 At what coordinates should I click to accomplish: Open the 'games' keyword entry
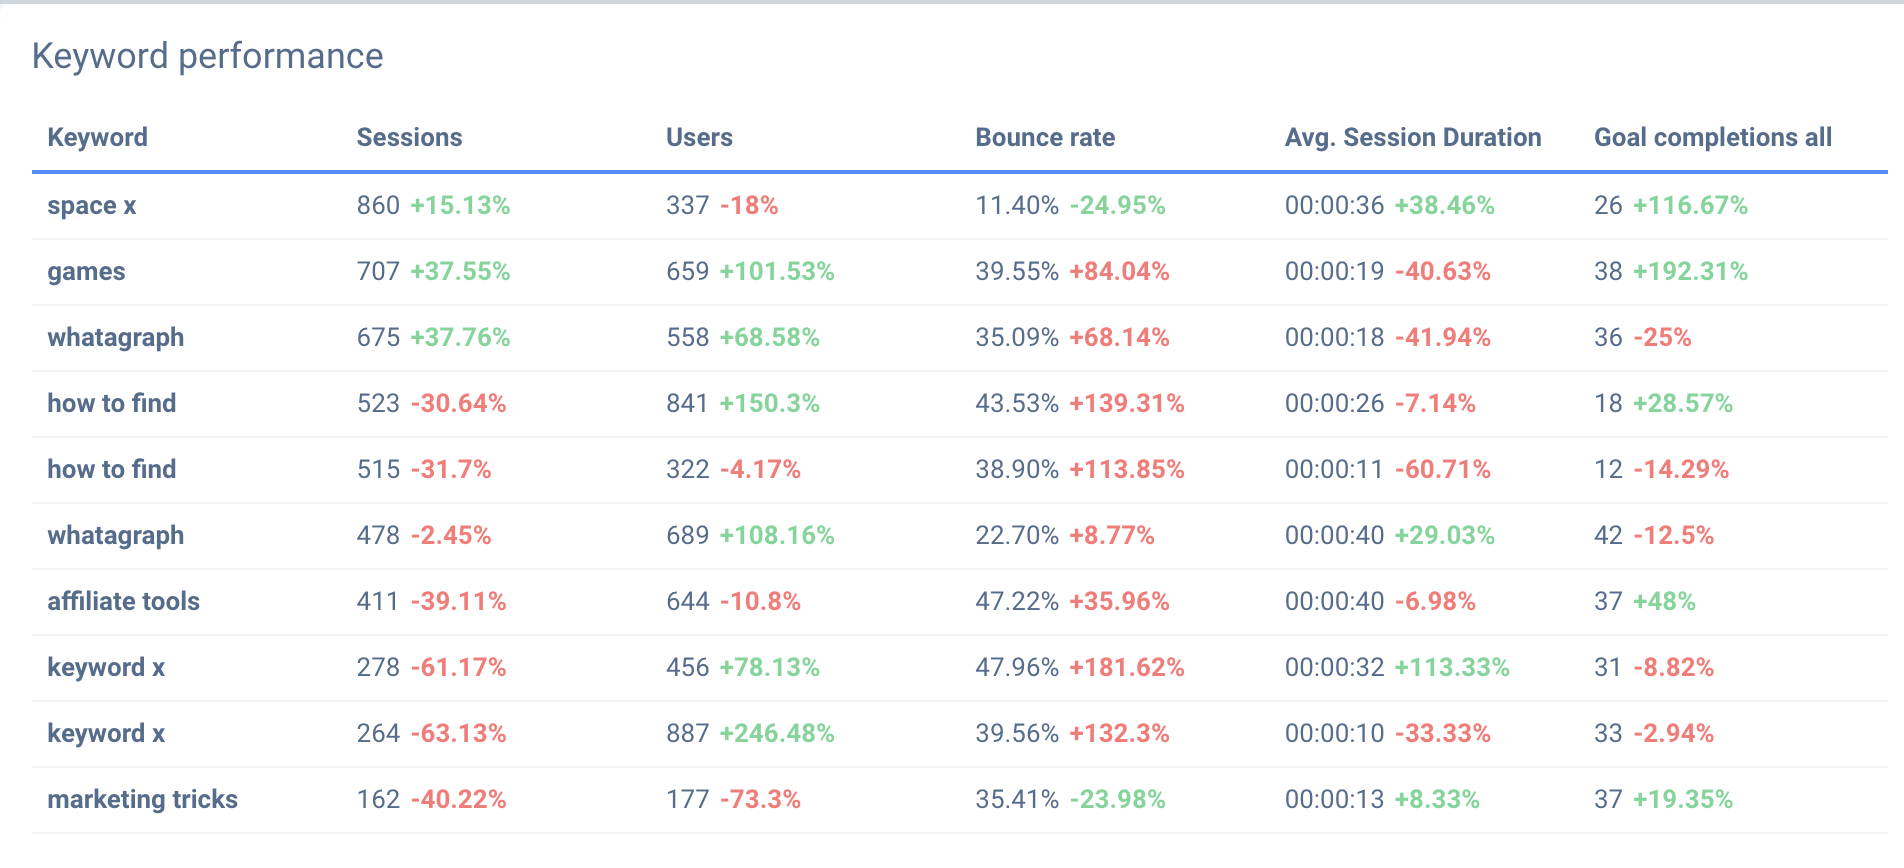coord(86,271)
